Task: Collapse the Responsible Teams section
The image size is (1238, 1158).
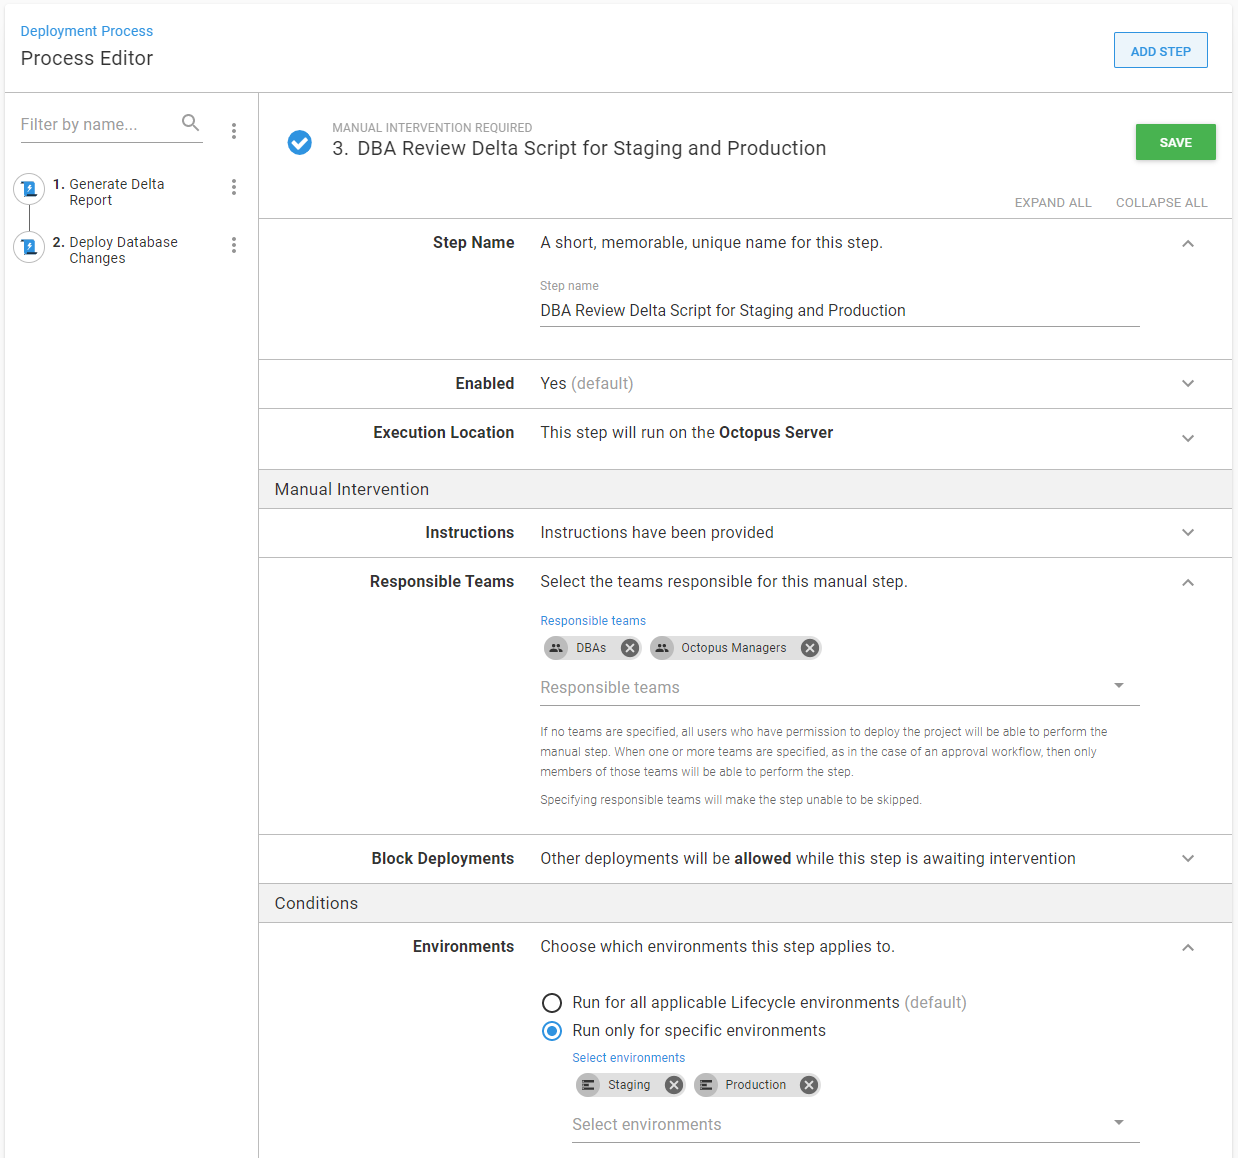Action: [x=1188, y=583]
